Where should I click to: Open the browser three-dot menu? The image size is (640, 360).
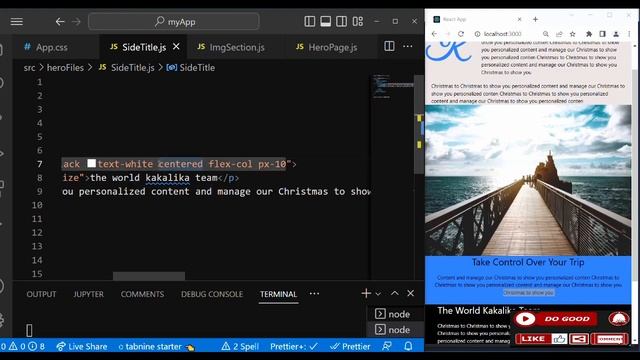click(629, 34)
